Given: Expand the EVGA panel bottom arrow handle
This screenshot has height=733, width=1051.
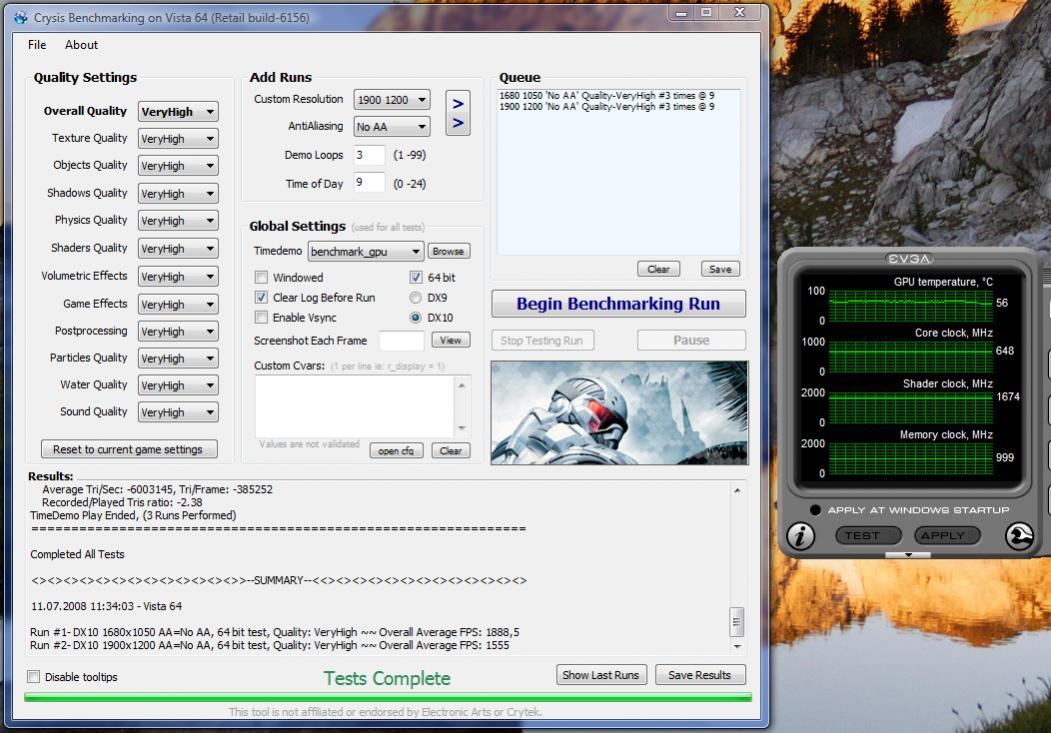Looking at the screenshot, I should (x=908, y=555).
